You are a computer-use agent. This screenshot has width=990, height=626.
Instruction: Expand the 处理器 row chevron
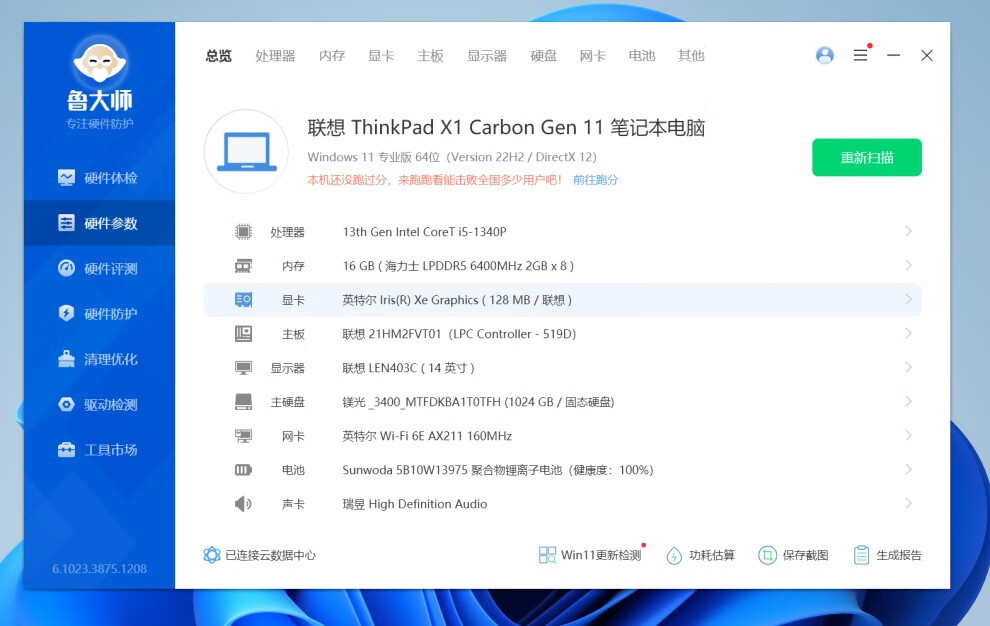pos(909,231)
